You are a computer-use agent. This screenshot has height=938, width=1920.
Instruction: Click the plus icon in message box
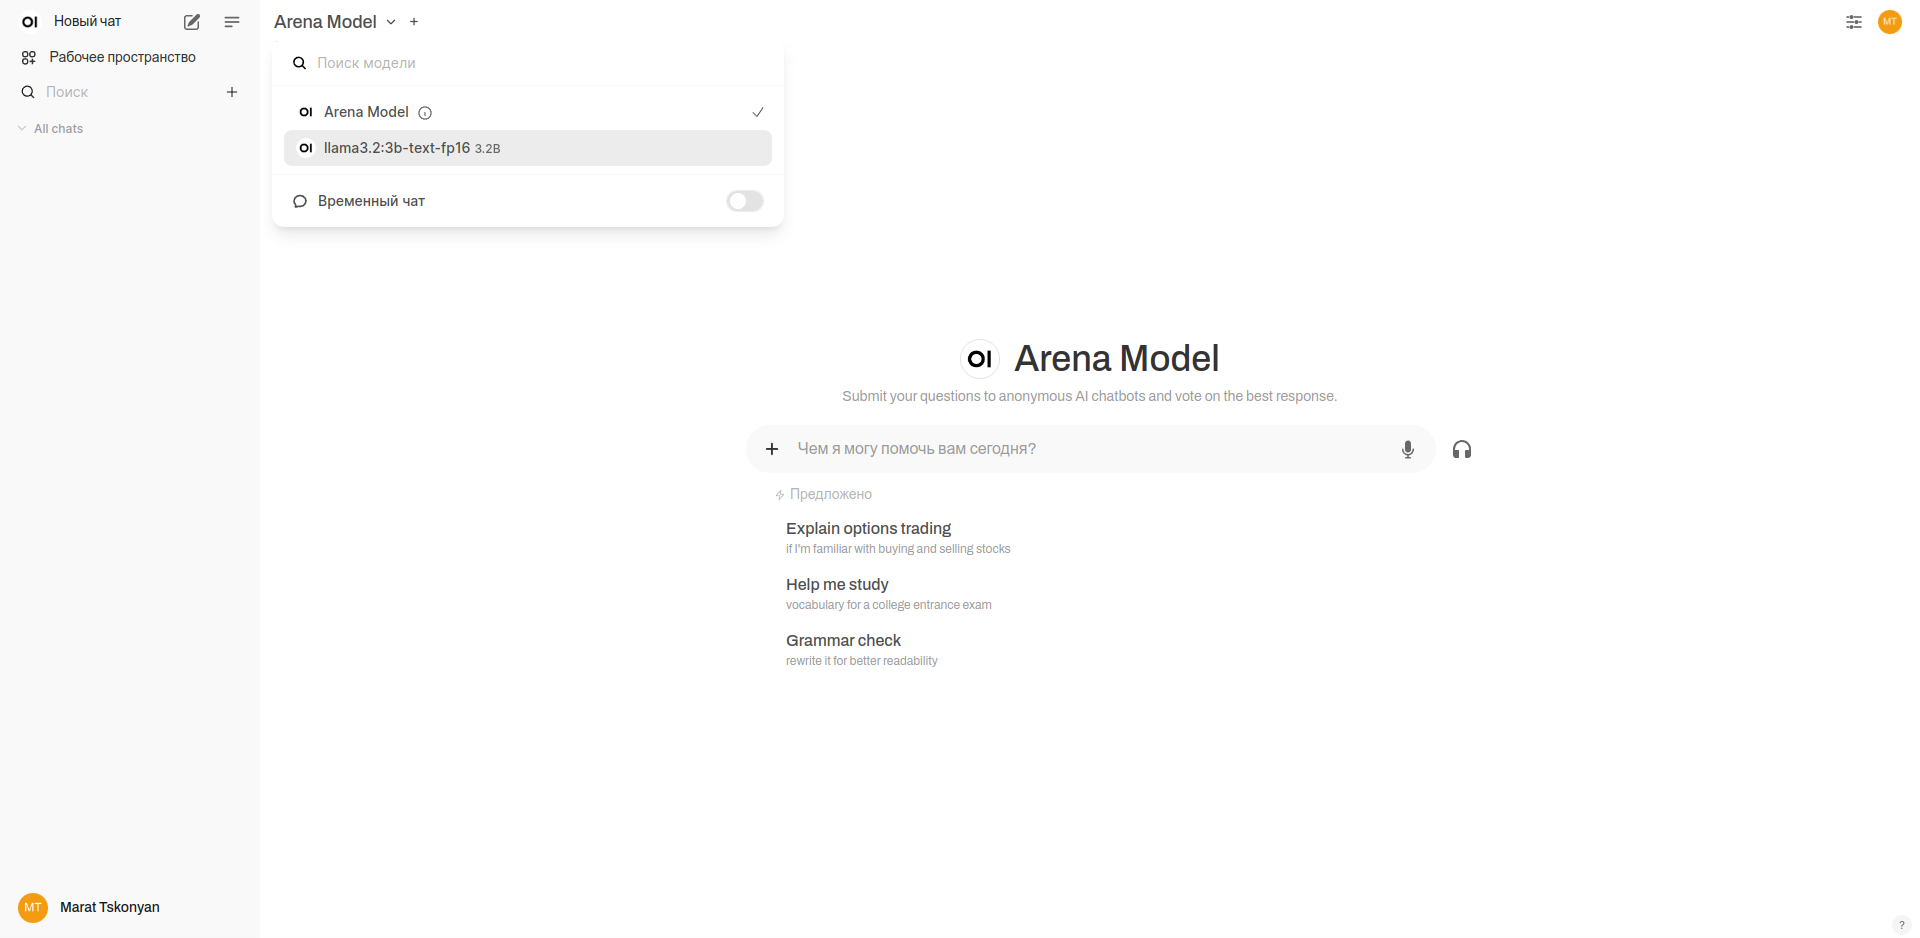tap(772, 449)
